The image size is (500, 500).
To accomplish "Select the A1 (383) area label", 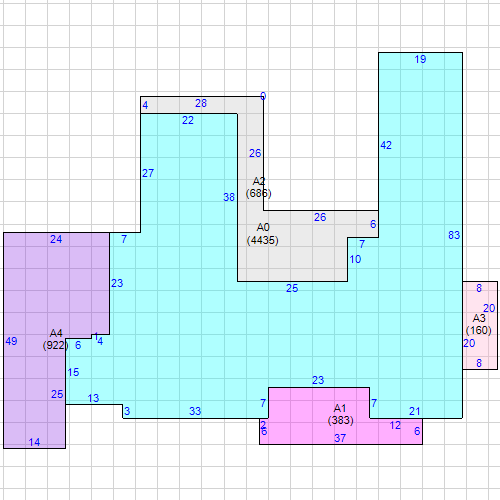I will 340,414.
